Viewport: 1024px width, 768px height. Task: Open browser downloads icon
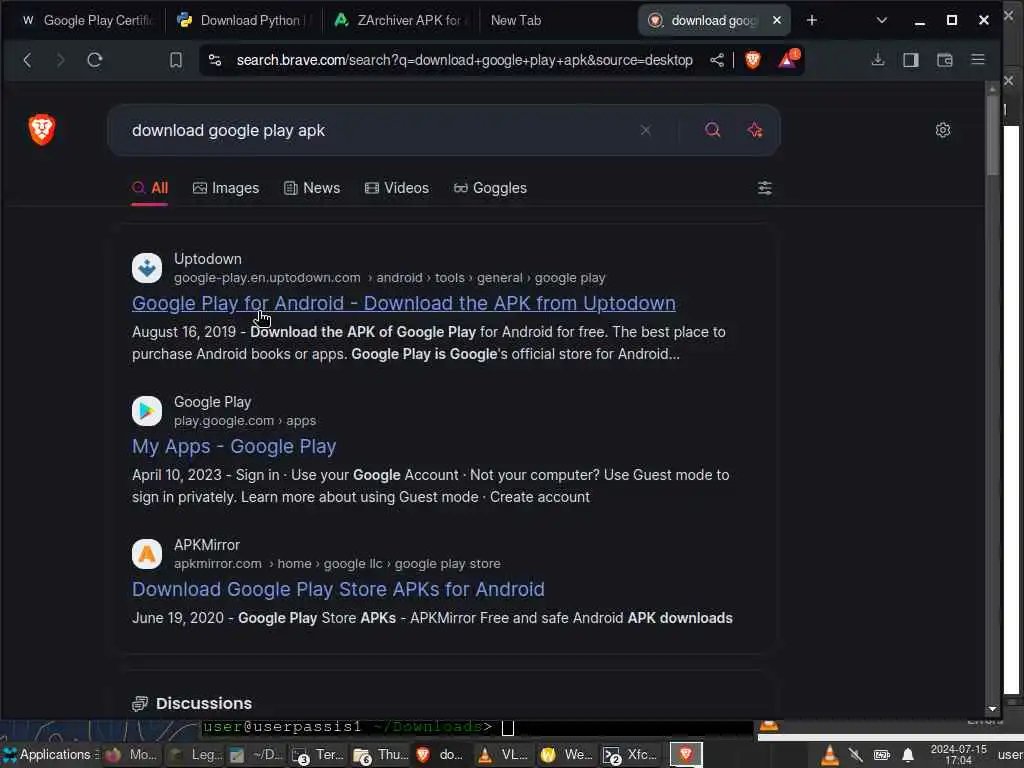[x=878, y=60]
